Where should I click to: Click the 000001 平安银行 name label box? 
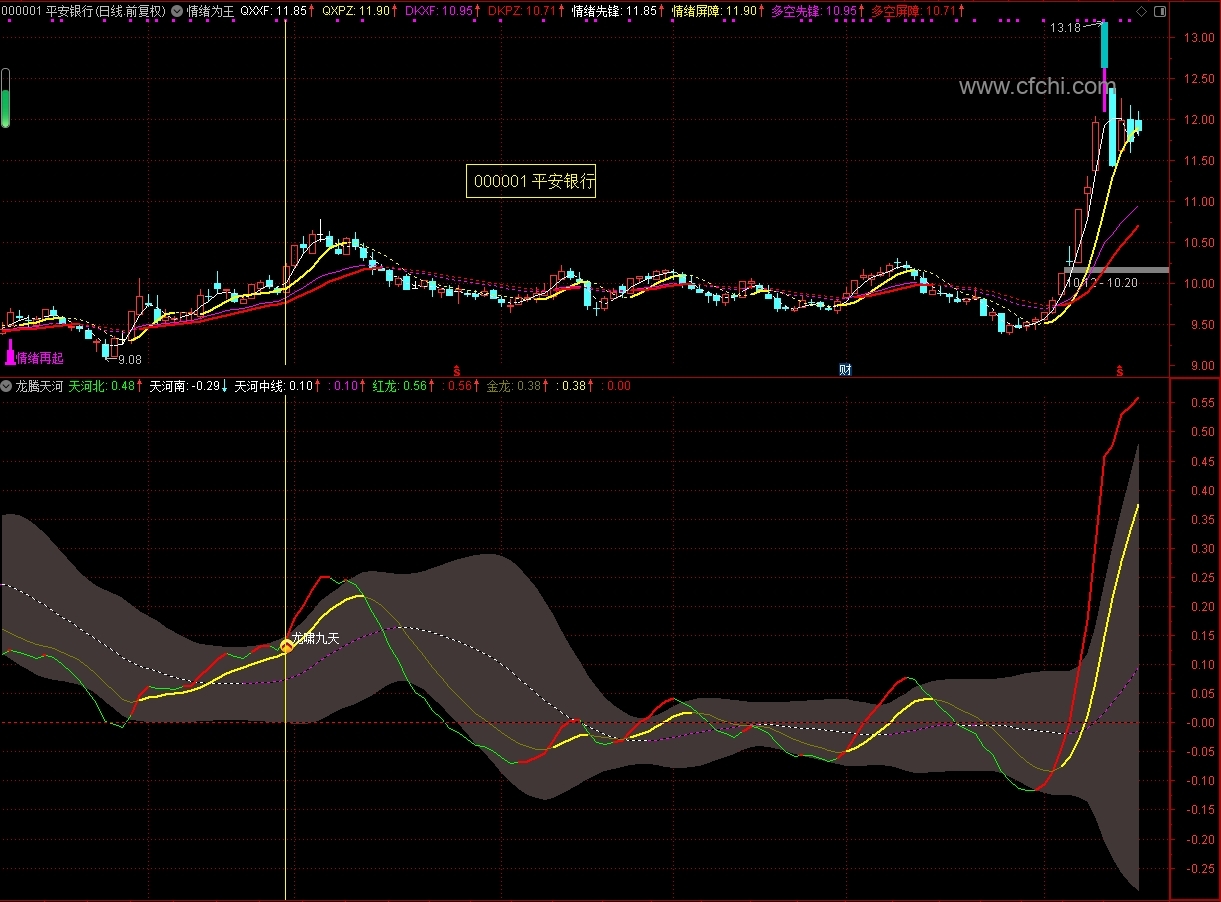tap(531, 181)
